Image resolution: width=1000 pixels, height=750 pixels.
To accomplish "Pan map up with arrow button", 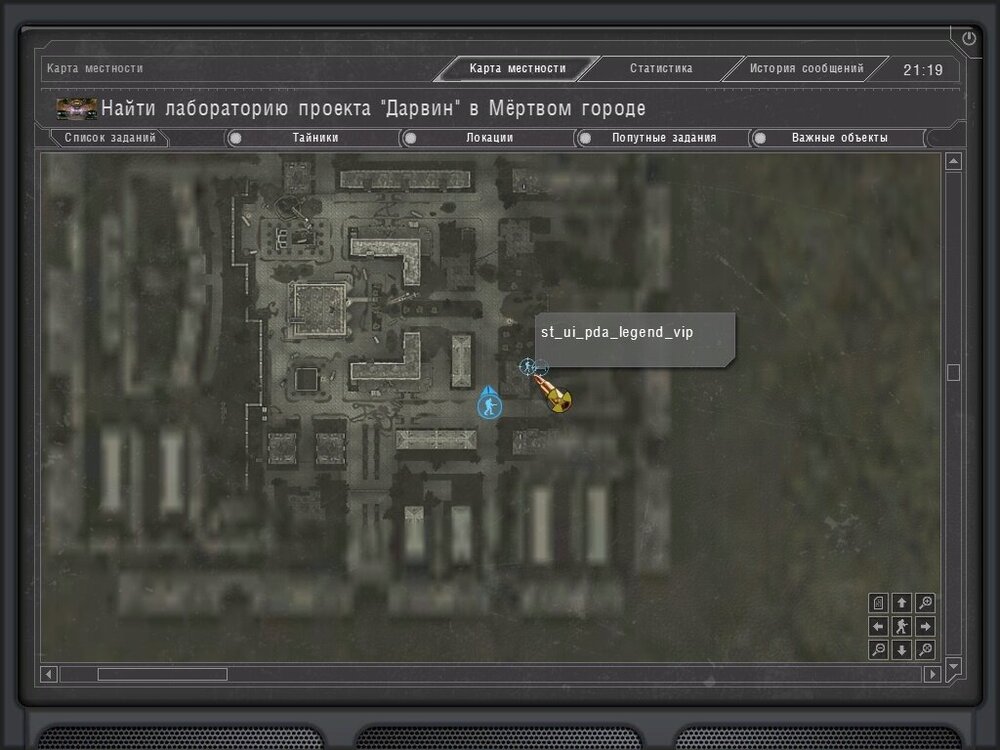I will (902, 603).
